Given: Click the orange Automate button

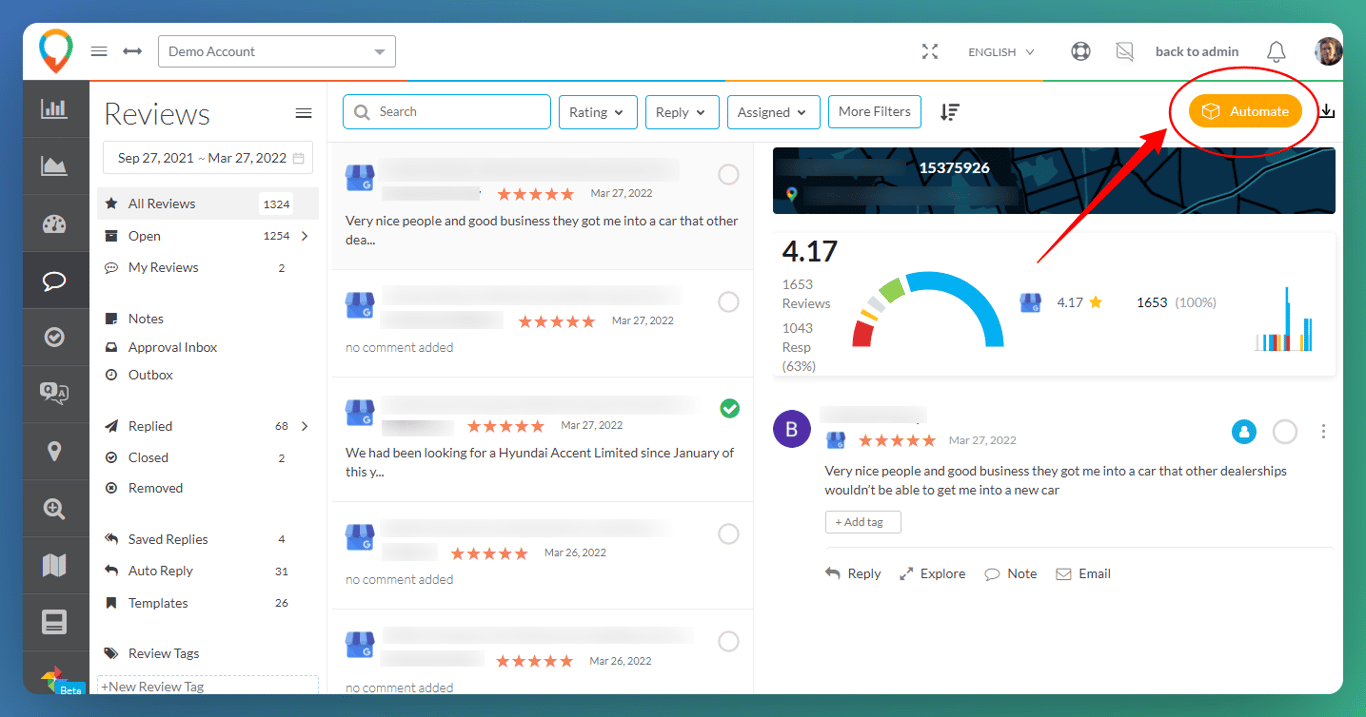Looking at the screenshot, I should [1245, 112].
